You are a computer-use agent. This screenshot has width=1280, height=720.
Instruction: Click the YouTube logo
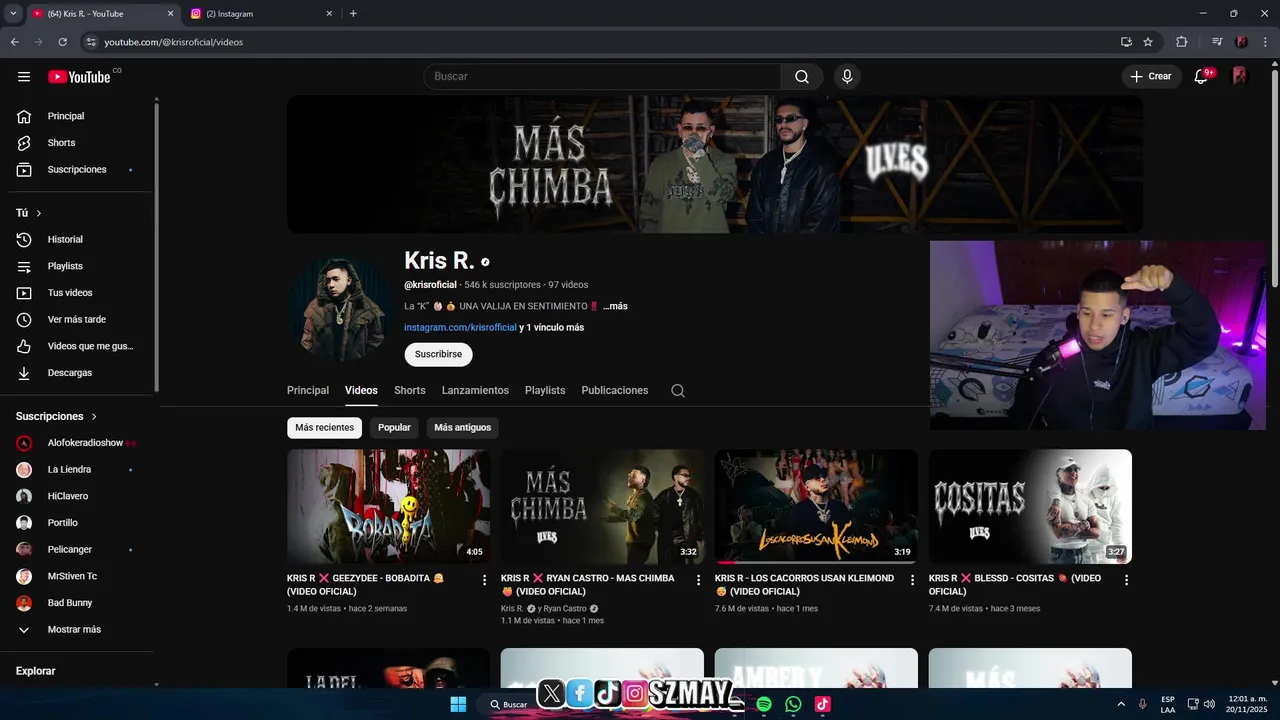79,77
